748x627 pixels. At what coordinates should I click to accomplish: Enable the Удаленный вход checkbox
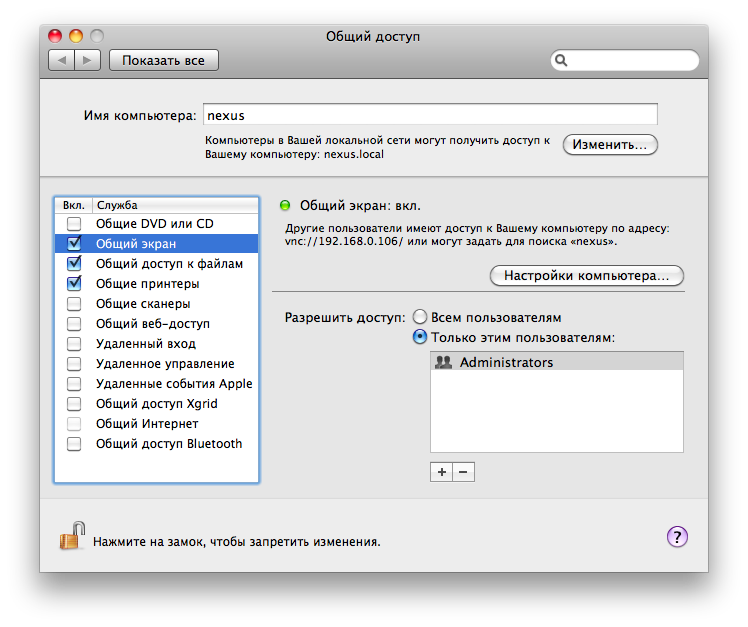tap(74, 344)
